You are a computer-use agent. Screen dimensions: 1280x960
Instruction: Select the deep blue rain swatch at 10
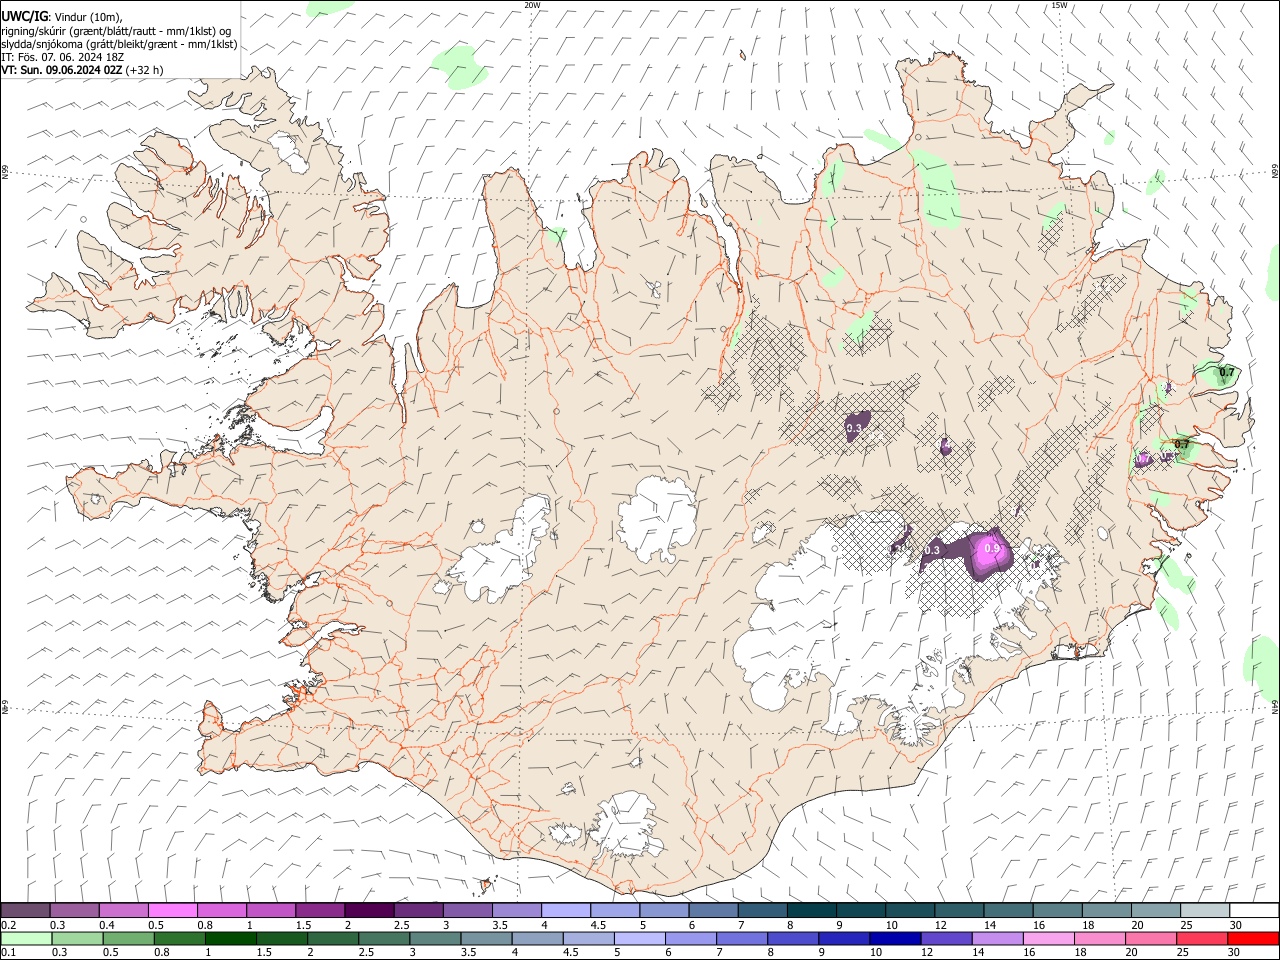(894, 938)
